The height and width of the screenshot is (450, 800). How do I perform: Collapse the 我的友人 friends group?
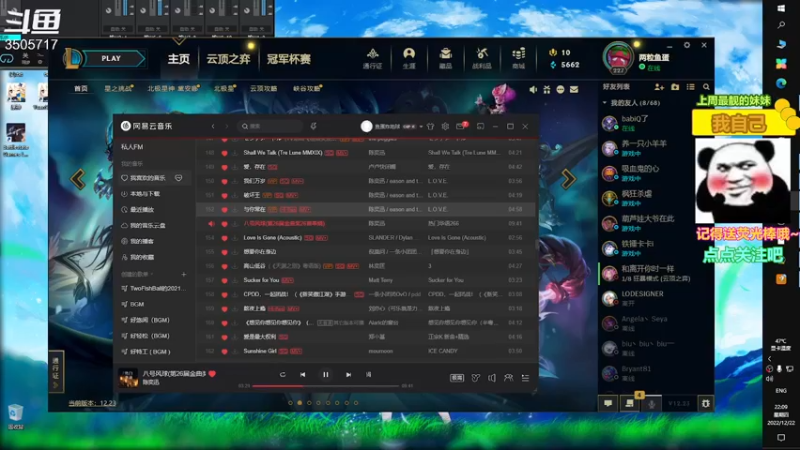(x=605, y=103)
